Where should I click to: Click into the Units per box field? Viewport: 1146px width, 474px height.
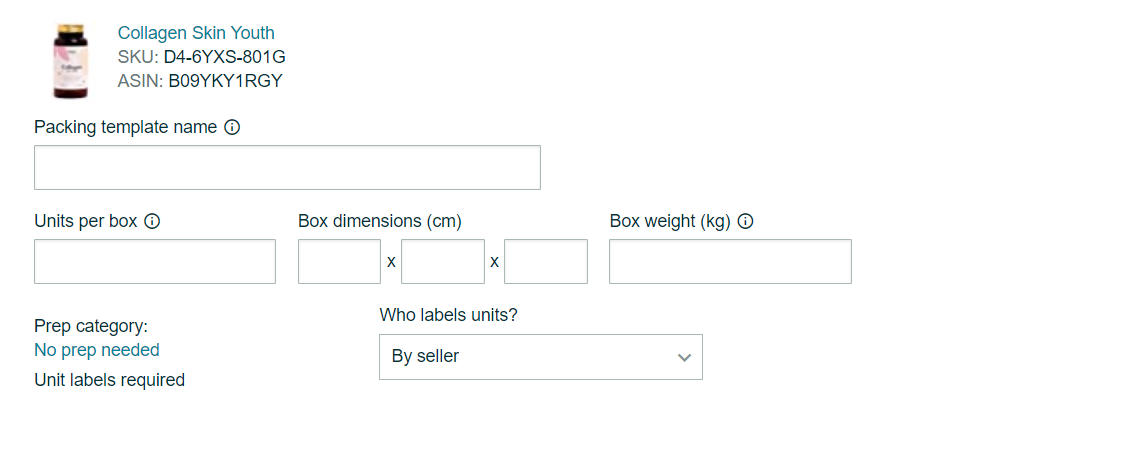pyautogui.click(x=155, y=261)
